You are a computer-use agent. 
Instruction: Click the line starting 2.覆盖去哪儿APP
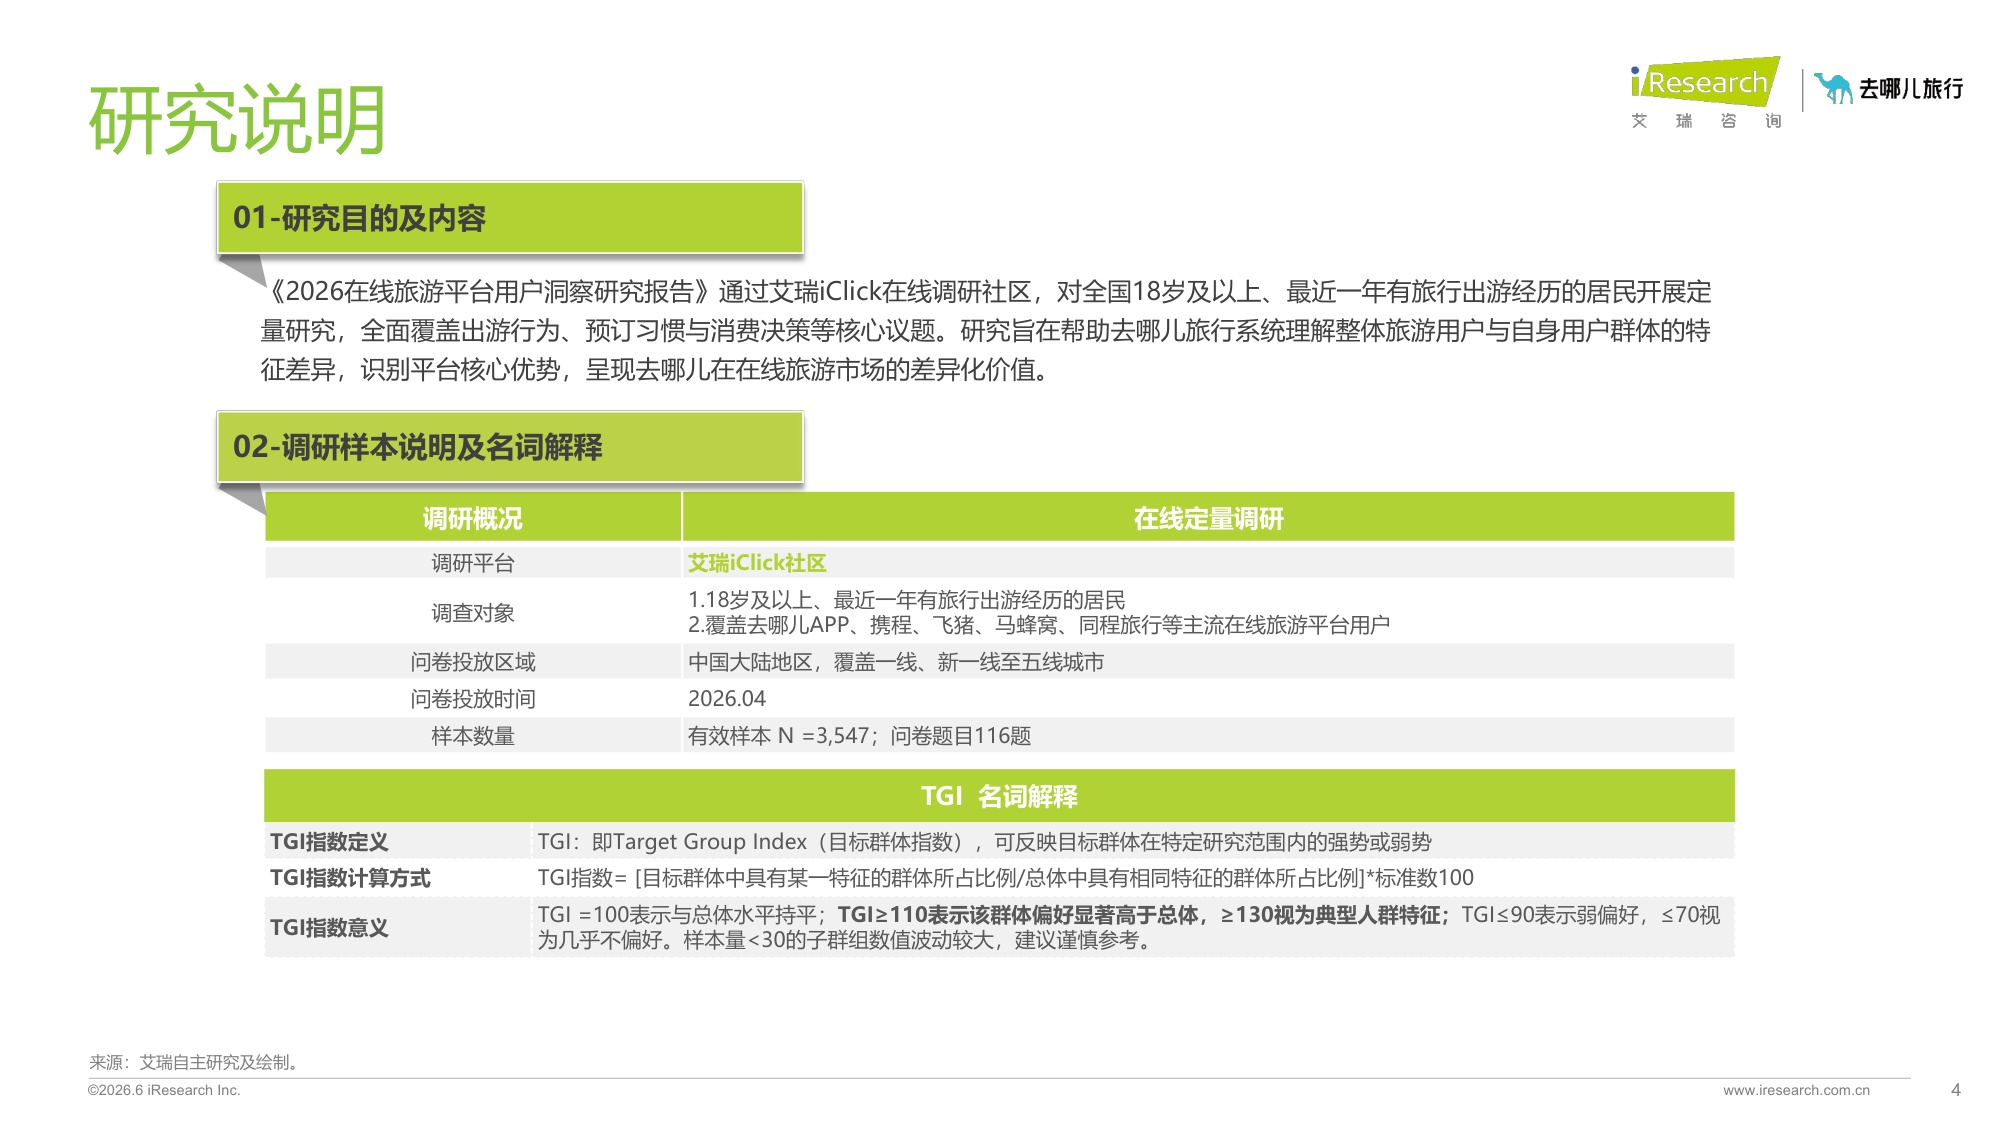(1039, 625)
